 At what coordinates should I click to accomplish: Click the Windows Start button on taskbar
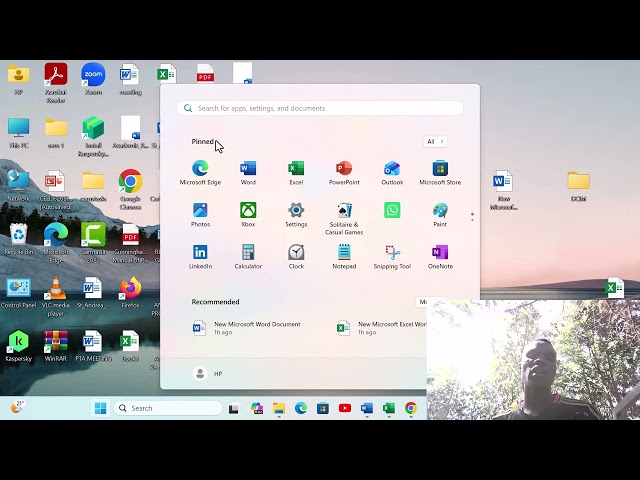click(x=100, y=408)
